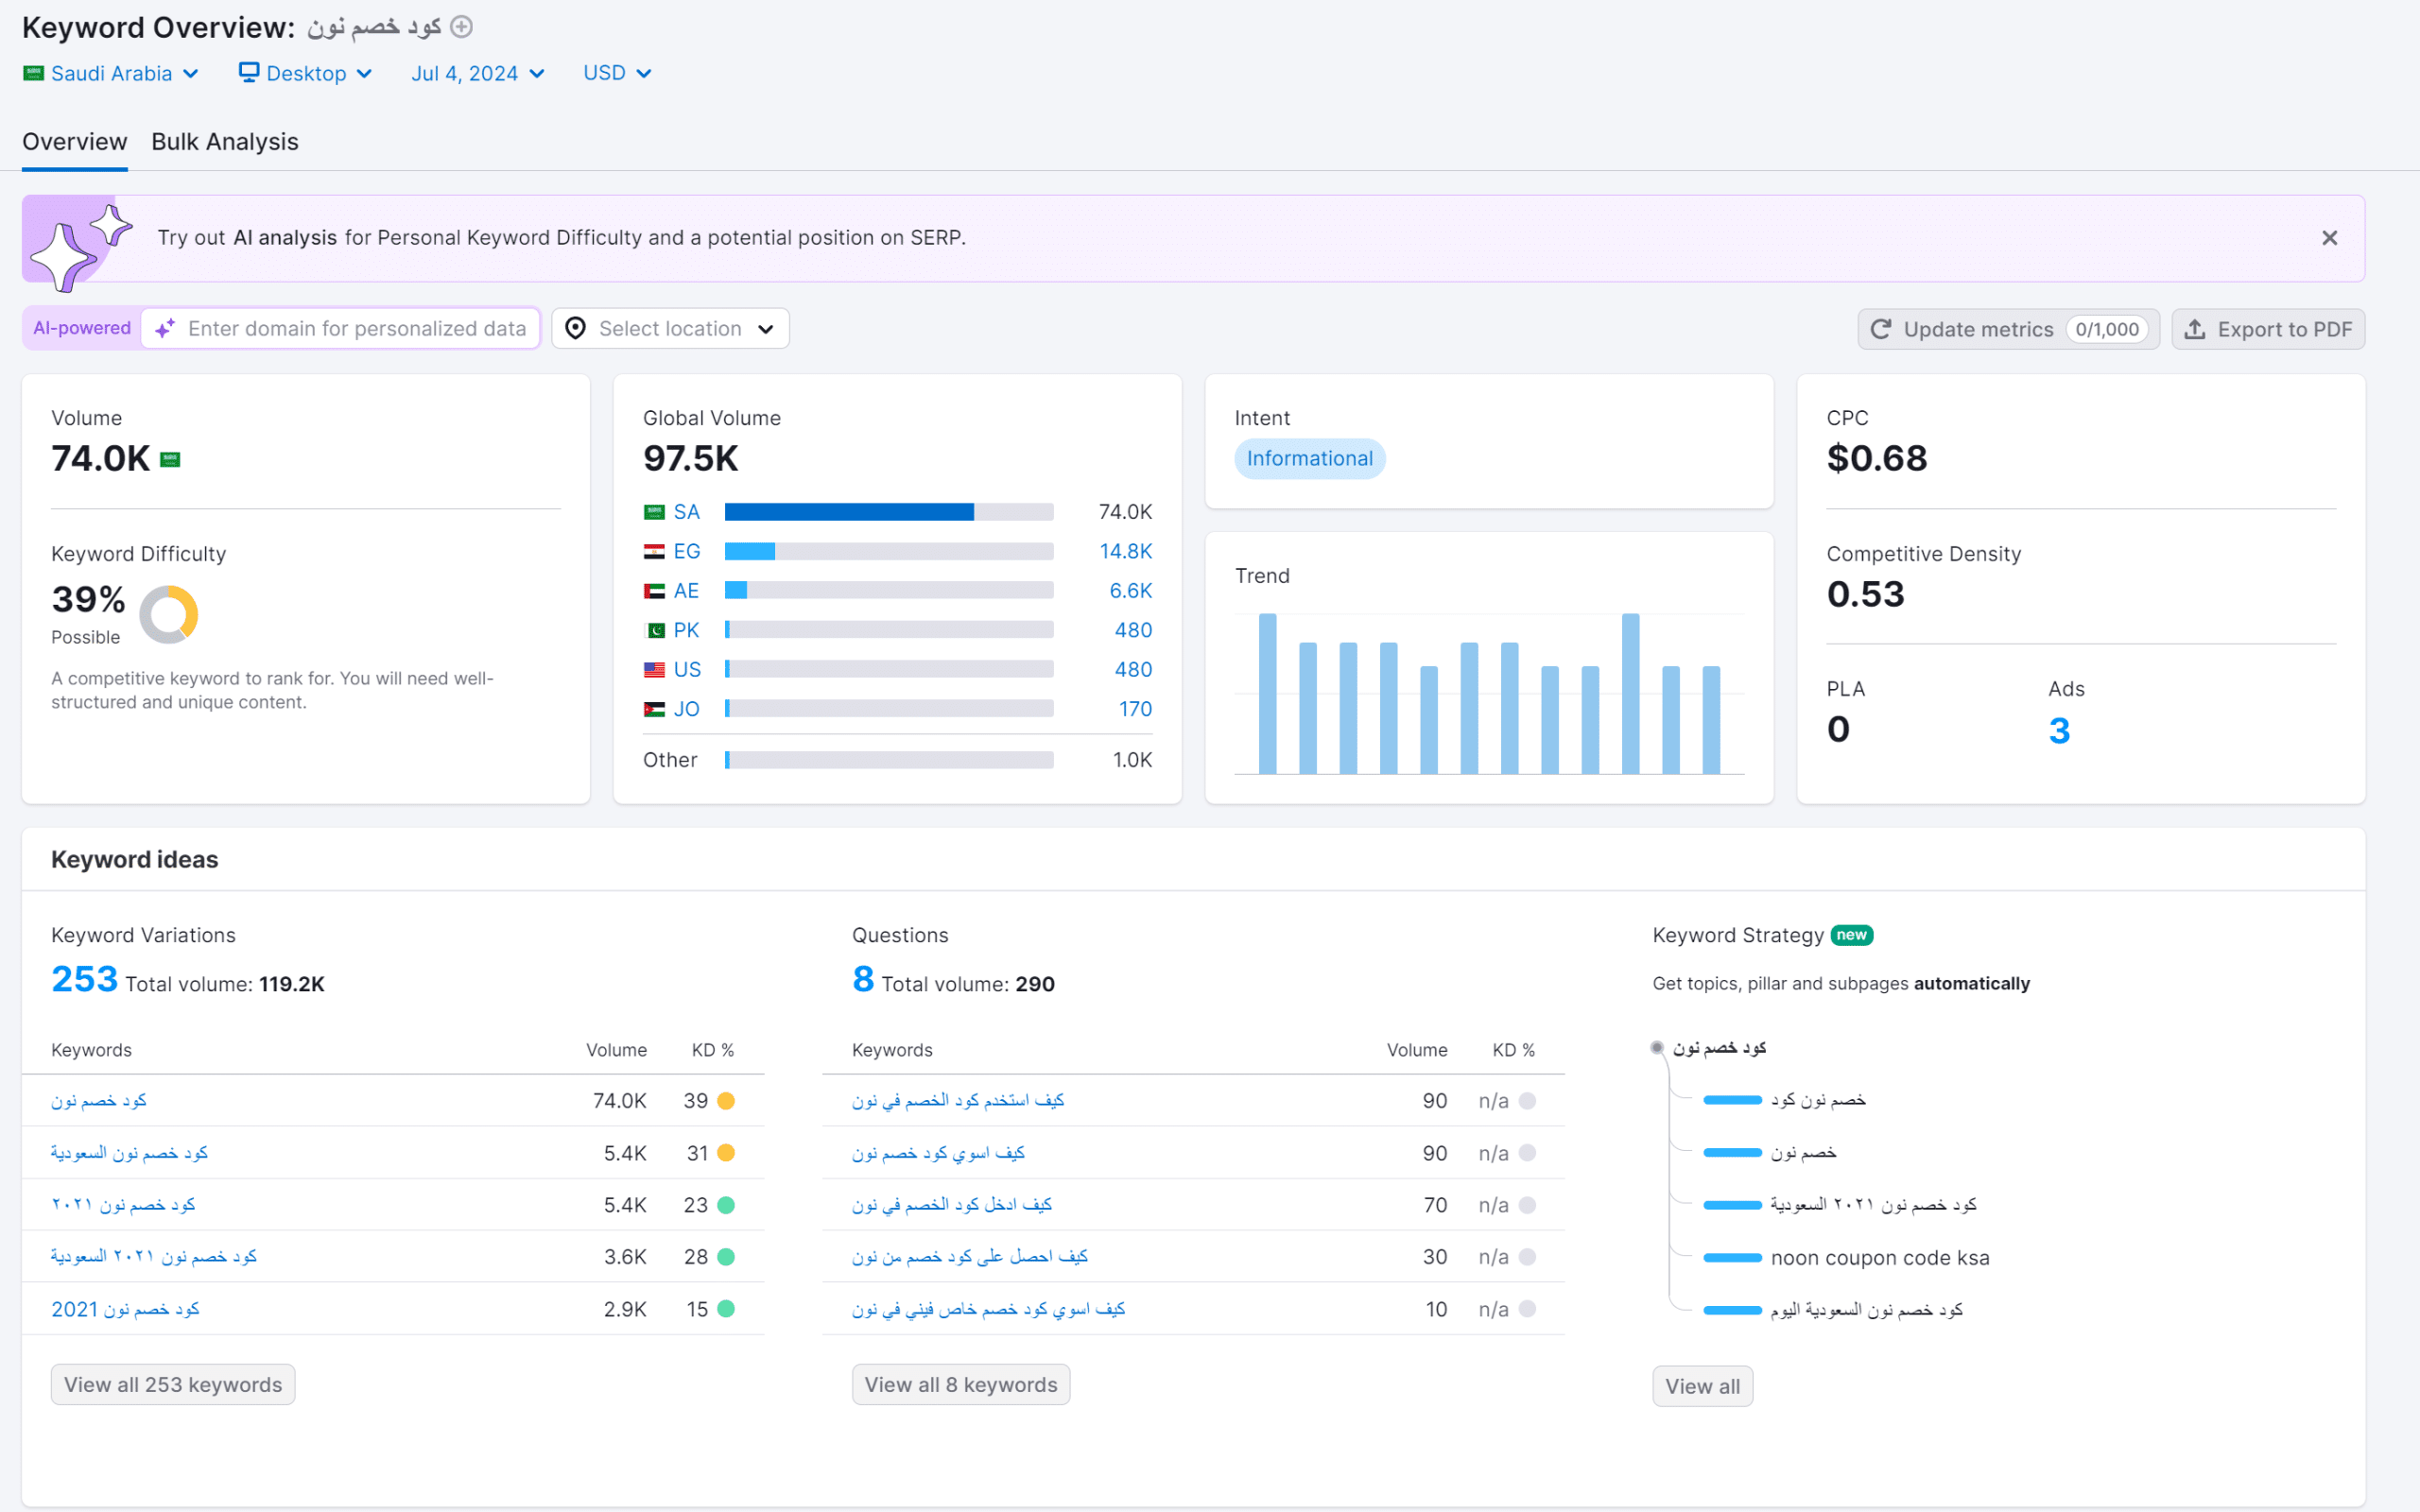
Task: Click the PK country link in Global Volume
Action: [x=686, y=630]
